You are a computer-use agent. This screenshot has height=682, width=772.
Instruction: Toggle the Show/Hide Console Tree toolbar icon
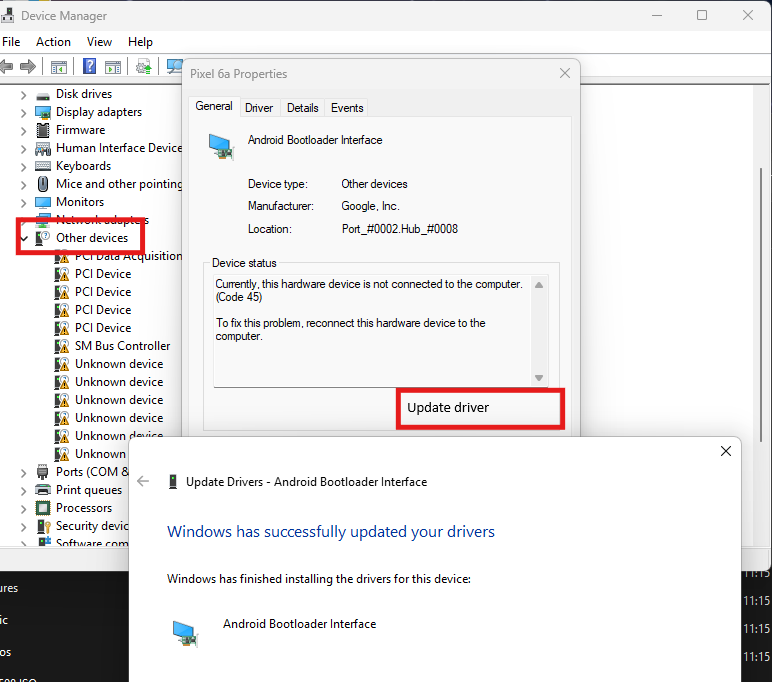coord(59,66)
